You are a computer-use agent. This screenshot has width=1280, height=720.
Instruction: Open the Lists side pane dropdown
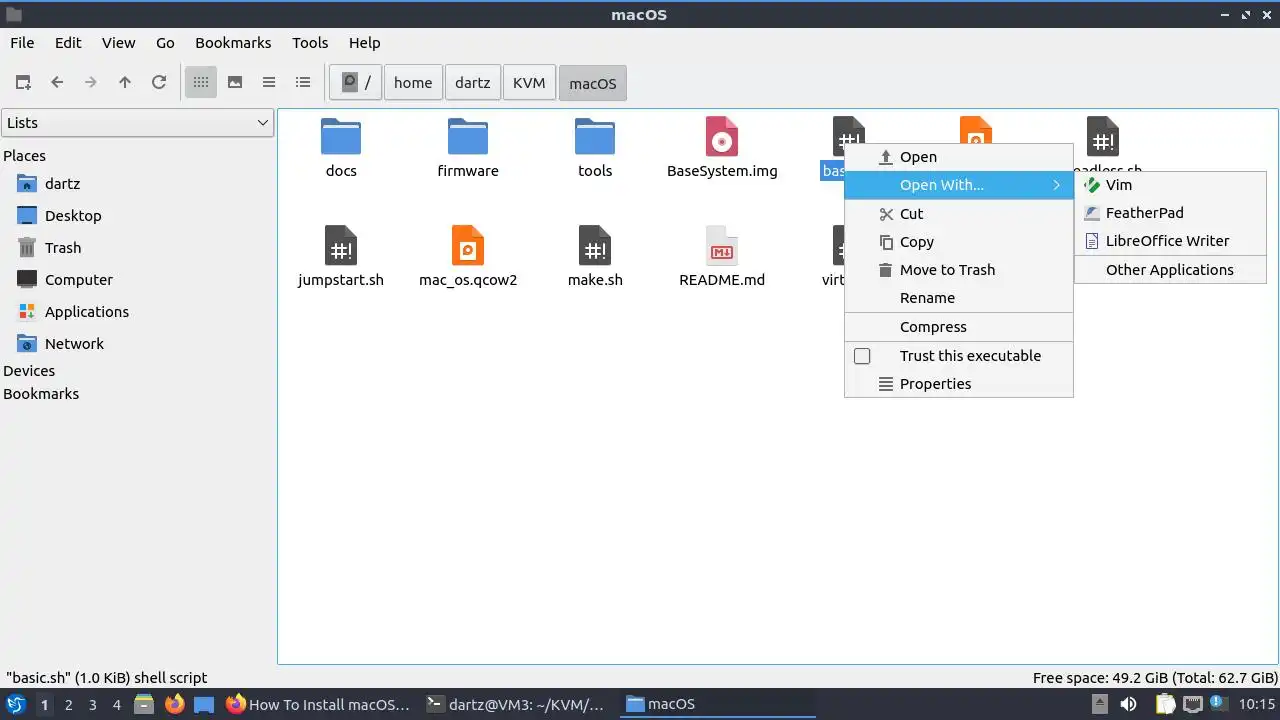(137, 123)
